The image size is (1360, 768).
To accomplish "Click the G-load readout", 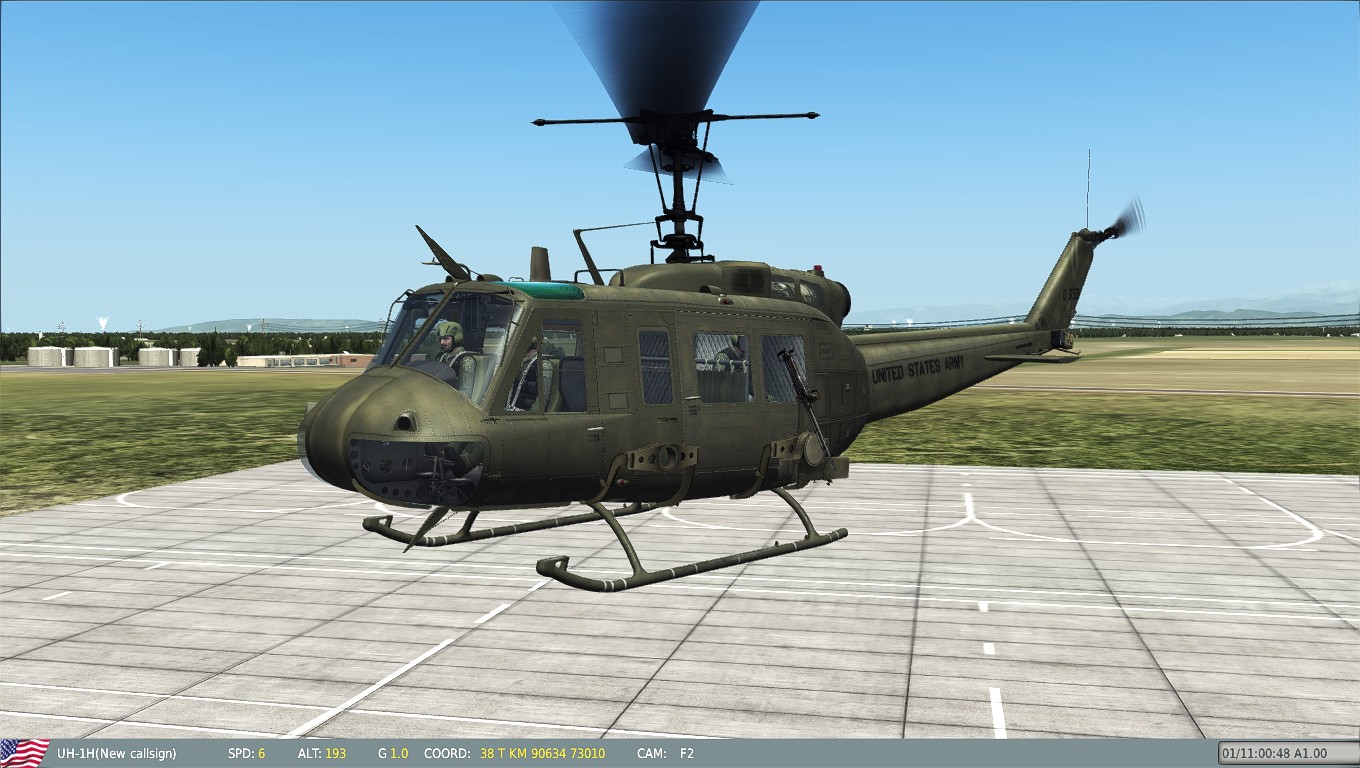I will pos(392,753).
